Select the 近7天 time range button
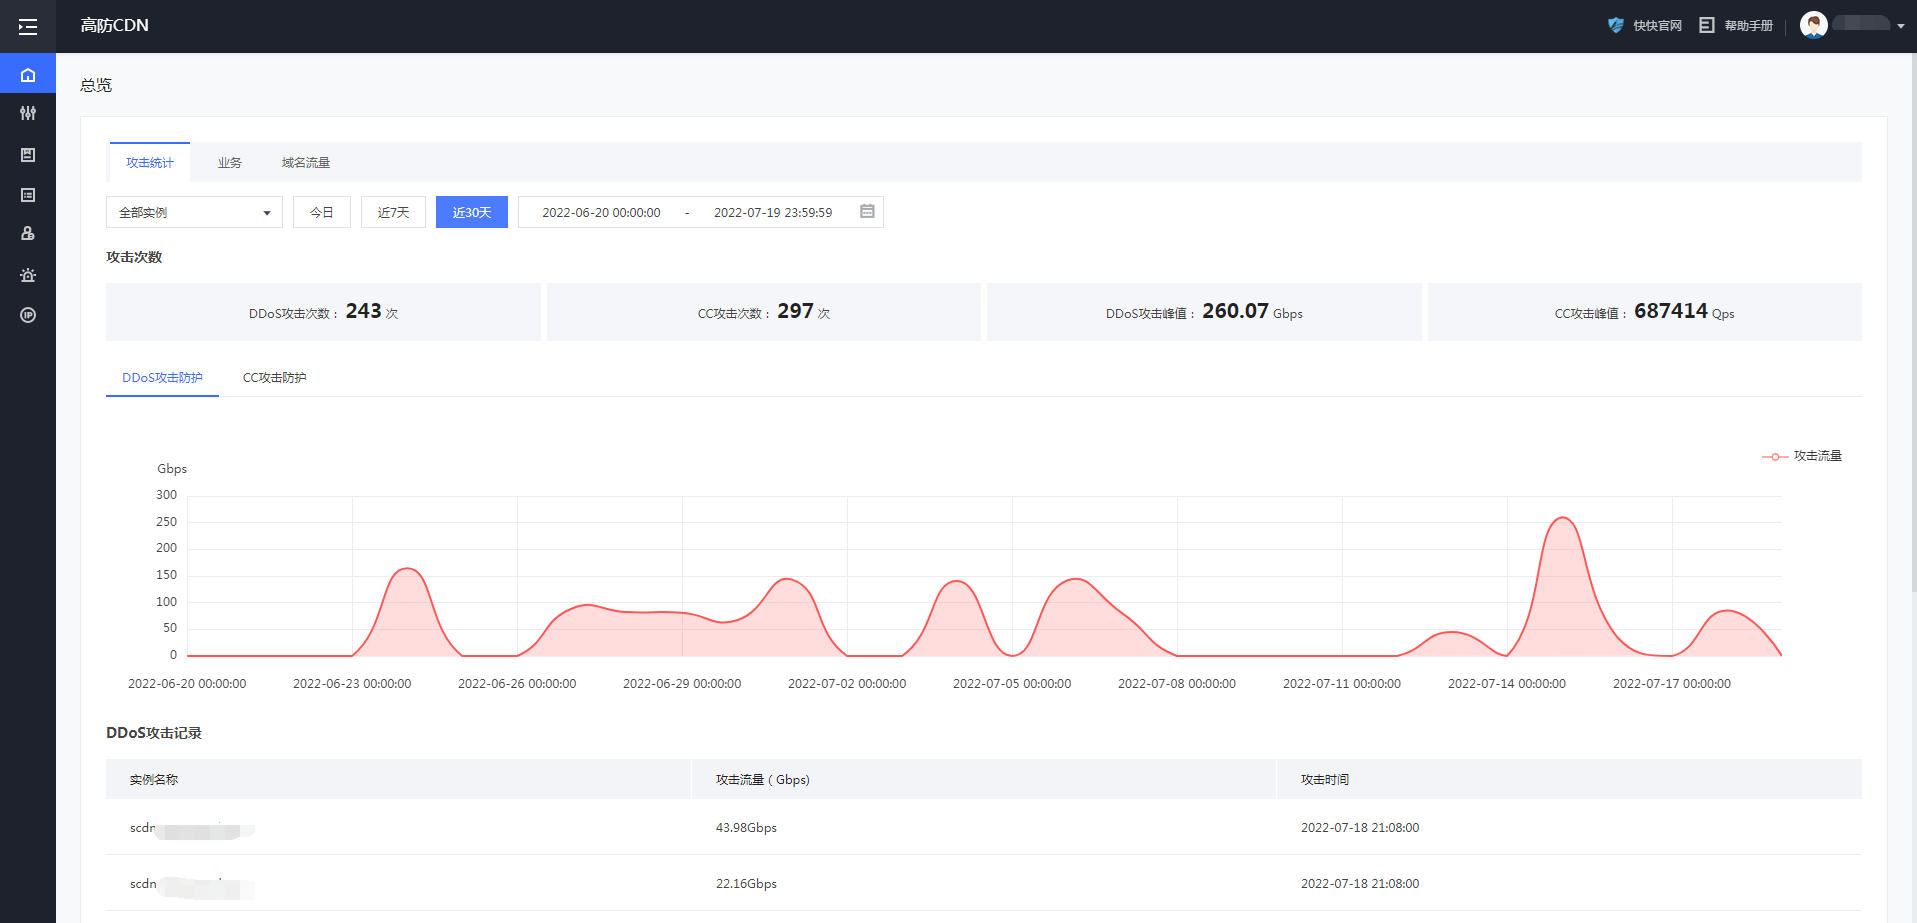Screen dimensions: 1917x923 (x=393, y=212)
